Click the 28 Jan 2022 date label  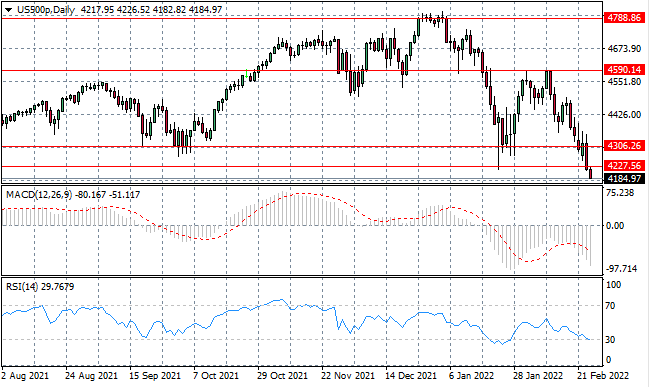538,376
